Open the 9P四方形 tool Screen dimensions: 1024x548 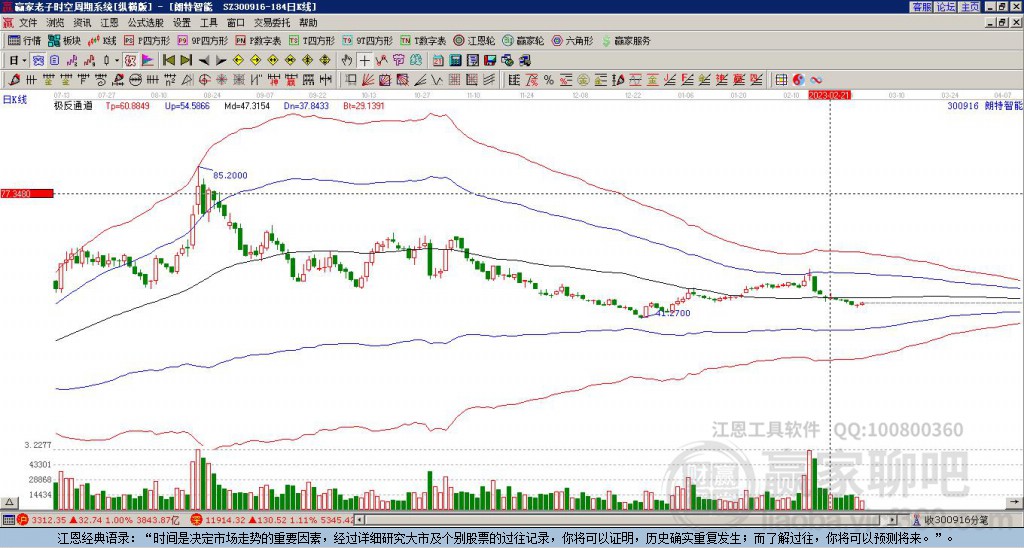click(203, 40)
